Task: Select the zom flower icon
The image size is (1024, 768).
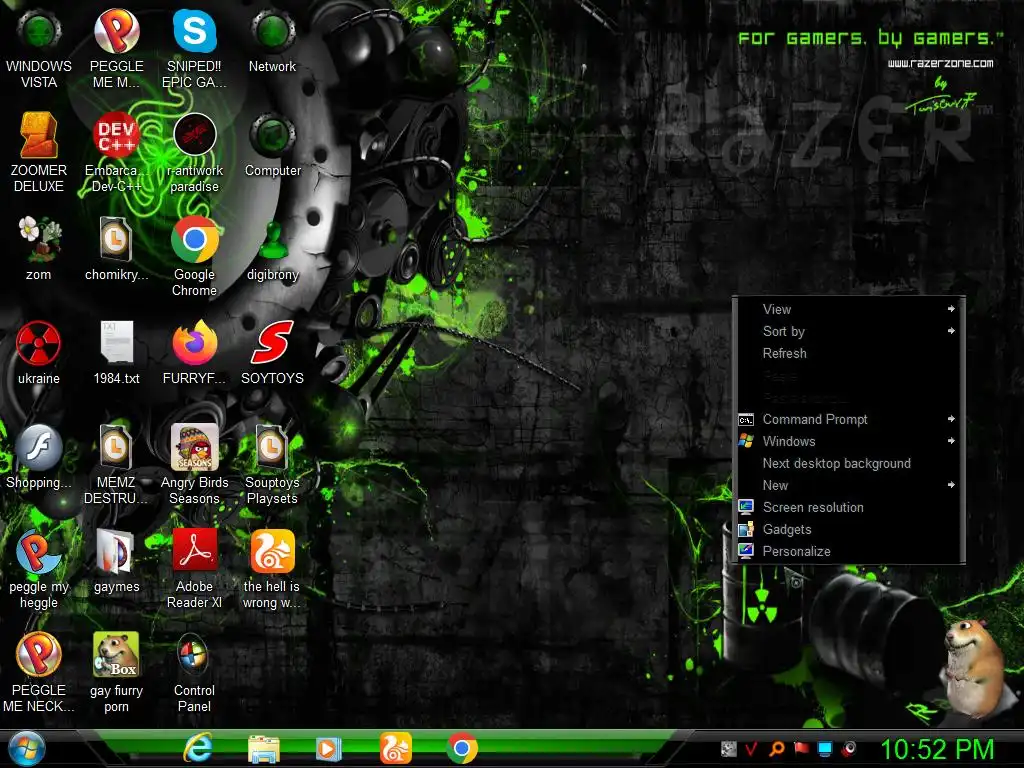Action: pyautogui.click(x=39, y=249)
